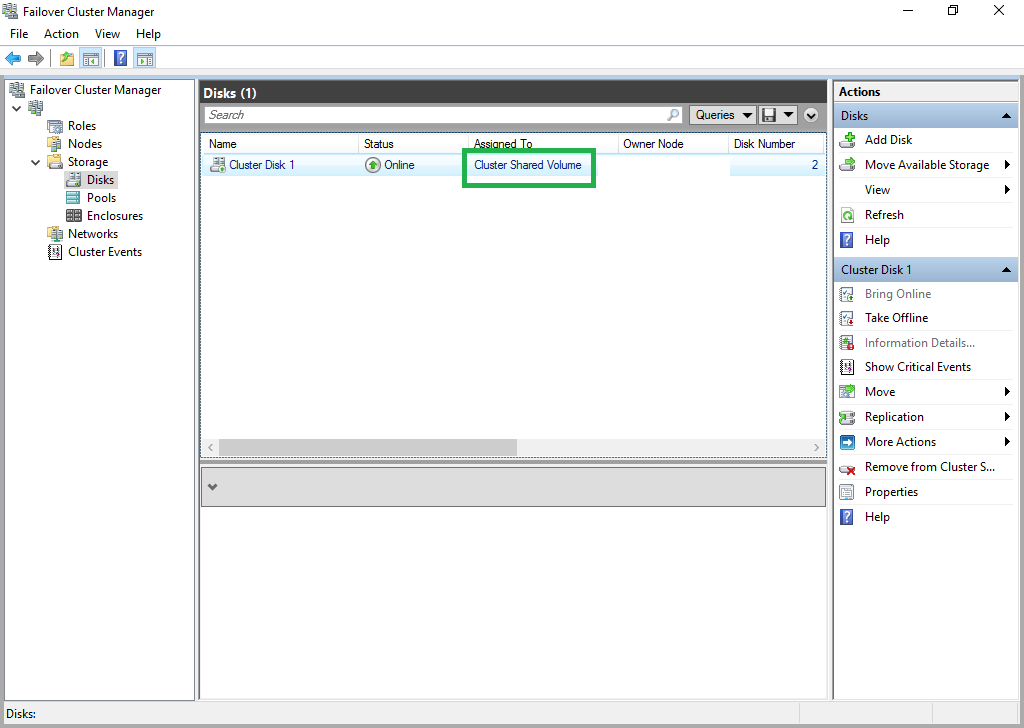Select Remove from Cluster Shared Volumes
This screenshot has width=1024, height=728.
[928, 466]
